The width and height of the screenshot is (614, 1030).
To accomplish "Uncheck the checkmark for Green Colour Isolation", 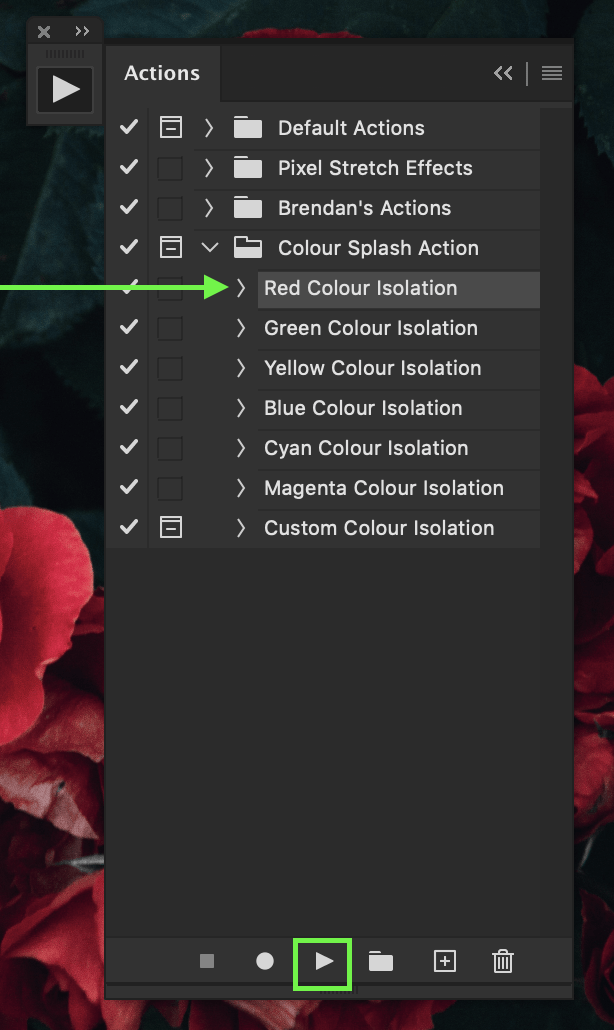I will 129,327.
